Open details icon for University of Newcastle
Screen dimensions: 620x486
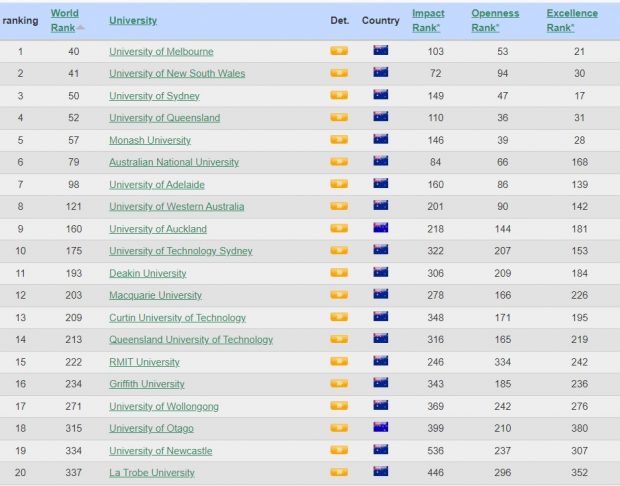[339, 450]
